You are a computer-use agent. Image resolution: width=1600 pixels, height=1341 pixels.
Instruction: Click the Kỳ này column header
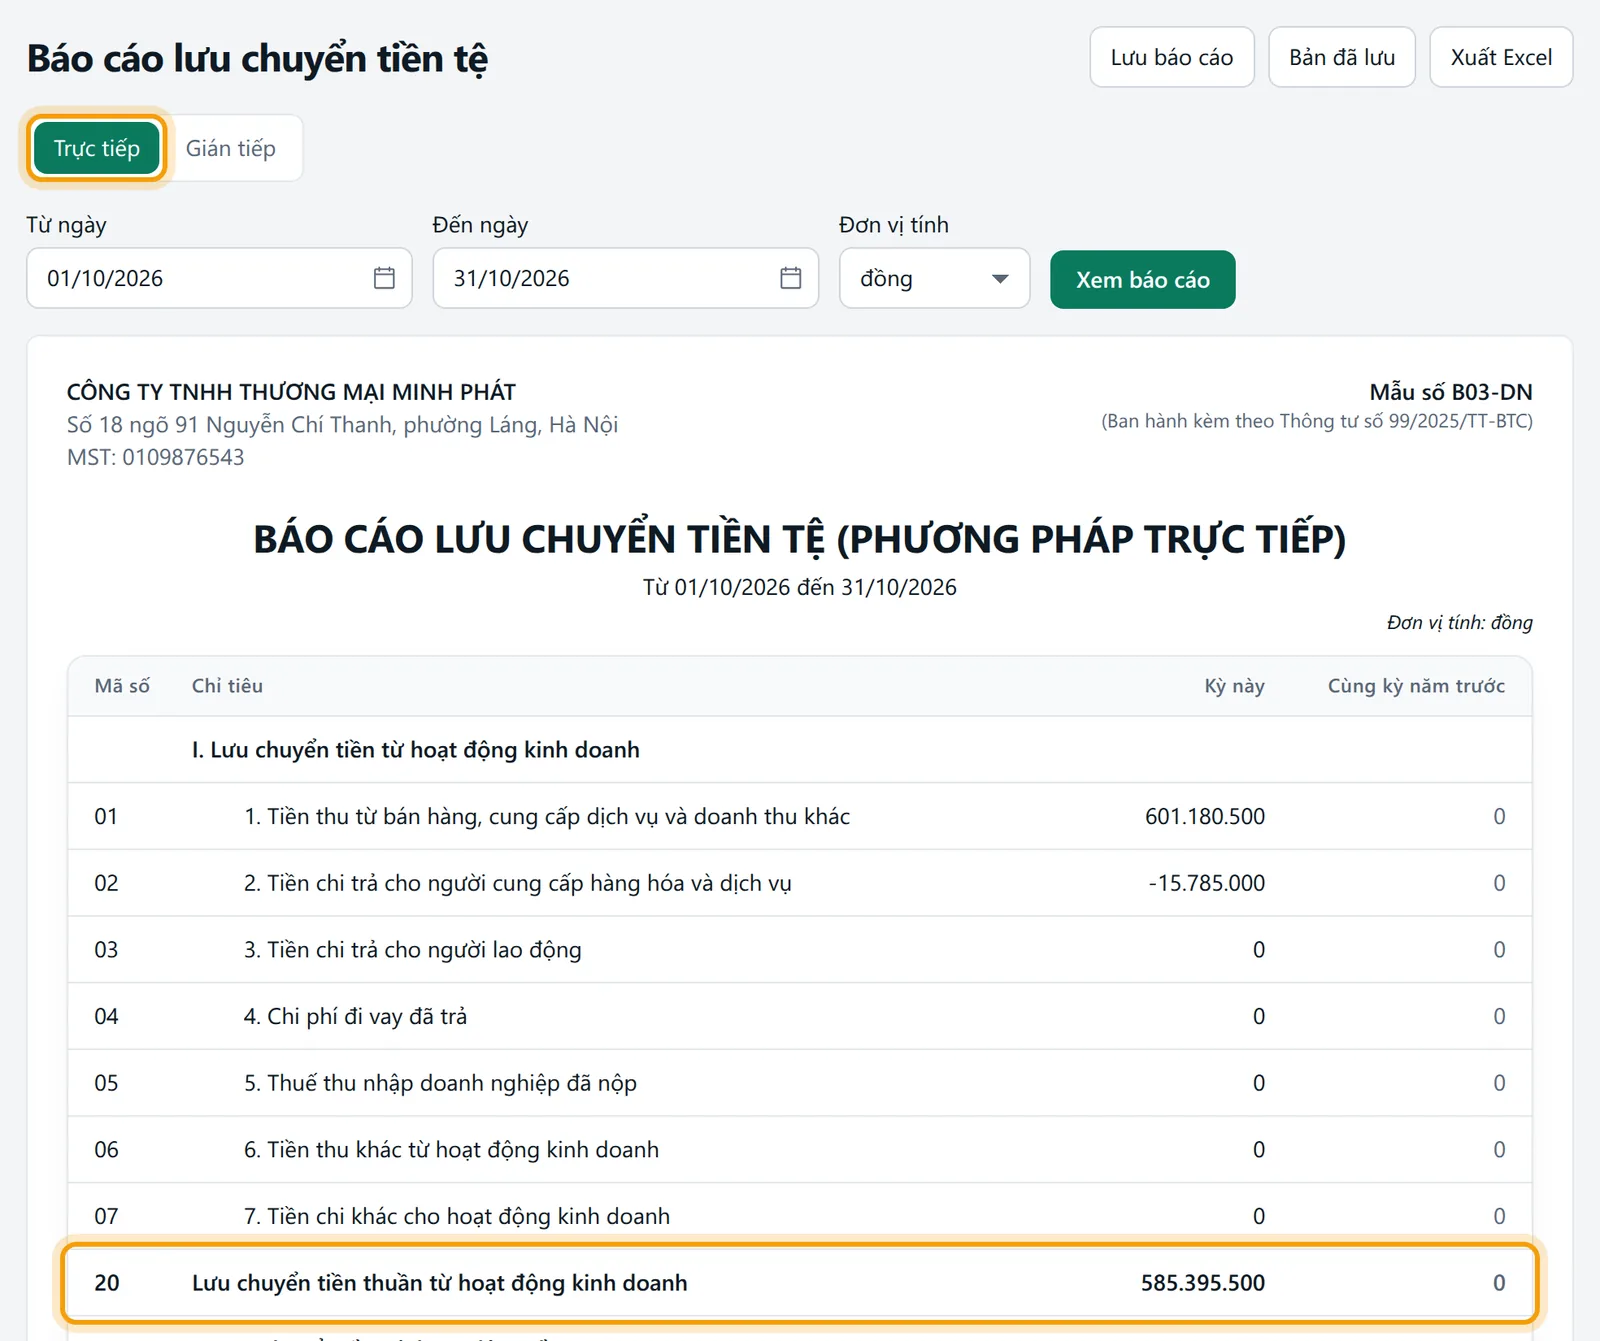click(x=1234, y=686)
